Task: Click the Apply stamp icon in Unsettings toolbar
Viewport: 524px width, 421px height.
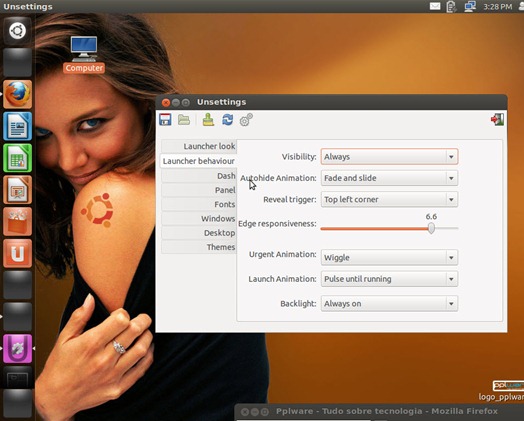Action: tap(208, 120)
